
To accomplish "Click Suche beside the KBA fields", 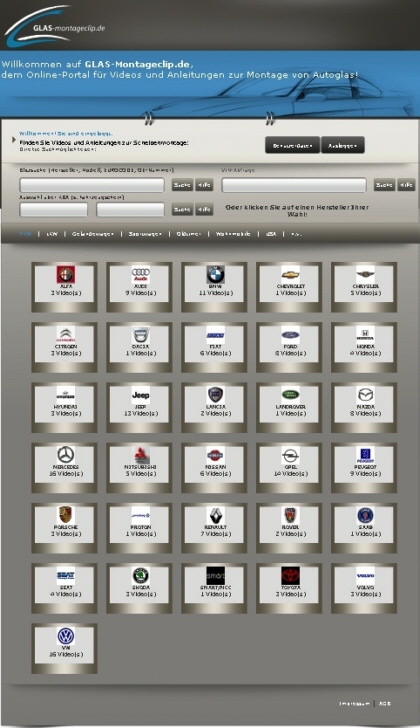I will pyautogui.click(x=182, y=209).
